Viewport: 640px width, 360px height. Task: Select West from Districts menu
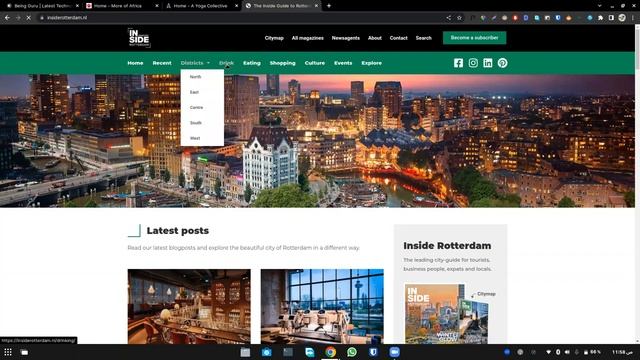(x=195, y=138)
